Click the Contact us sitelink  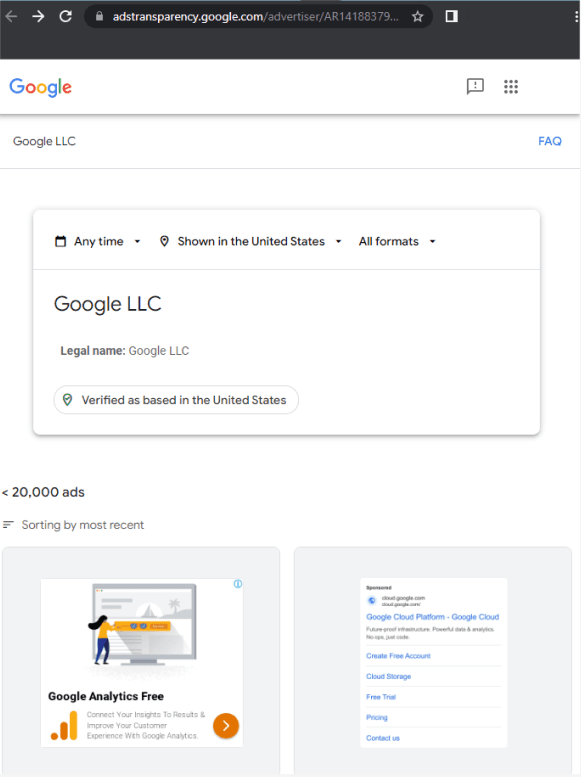tap(383, 738)
